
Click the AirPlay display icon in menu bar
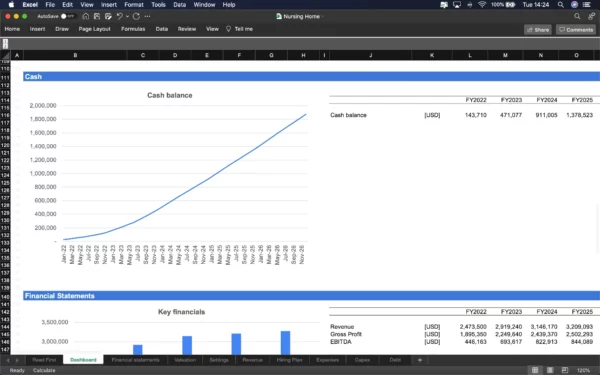[457, 5]
